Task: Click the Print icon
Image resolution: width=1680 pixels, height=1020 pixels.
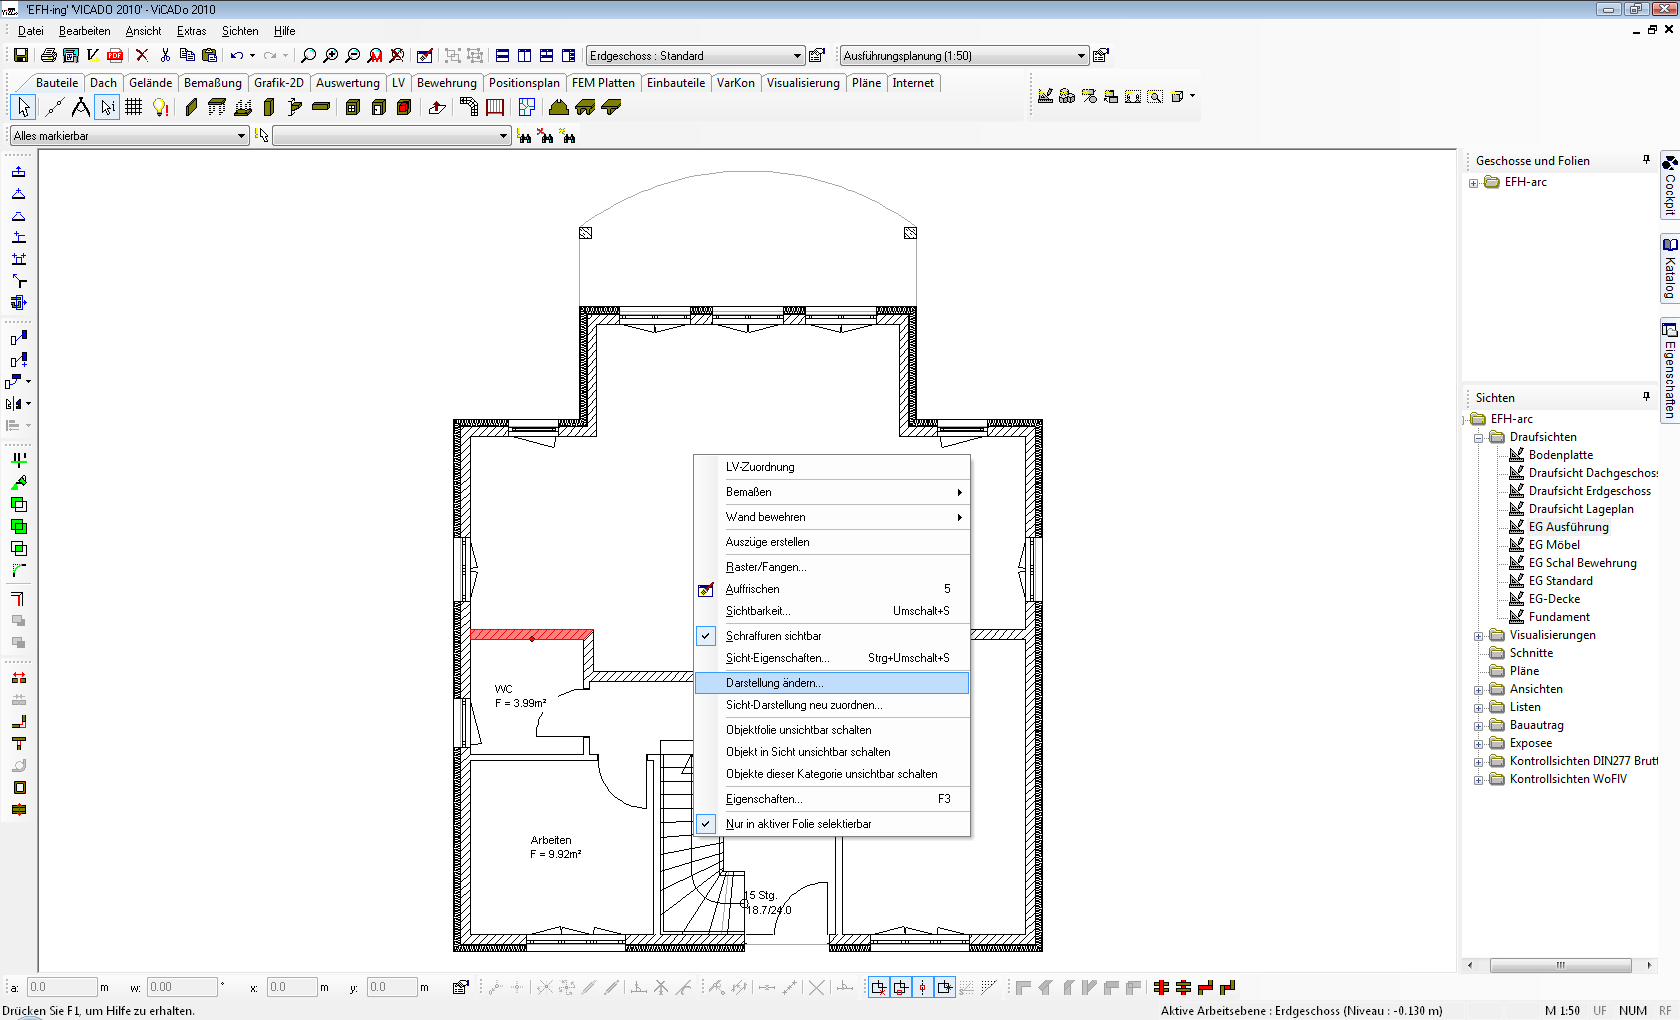Action: click(48, 55)
